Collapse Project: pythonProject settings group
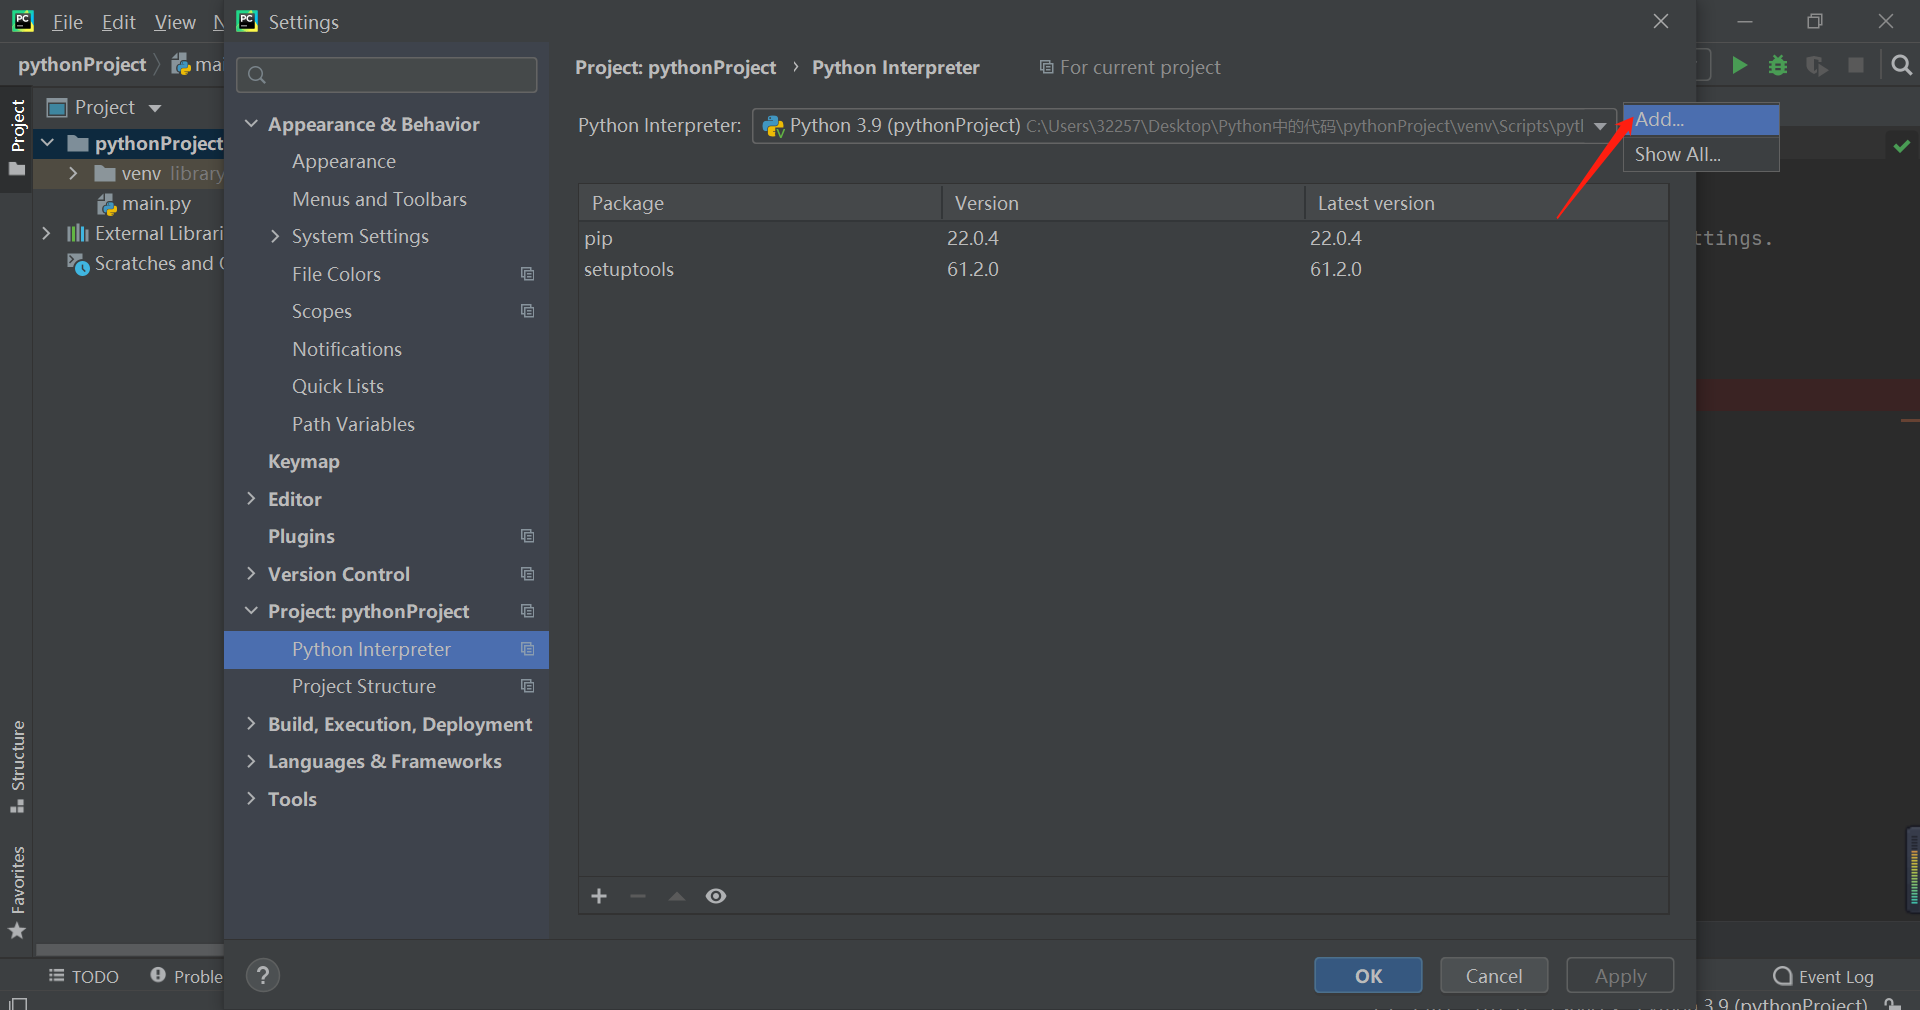This screenshot has height=1010, width=1920. point(251,611)
